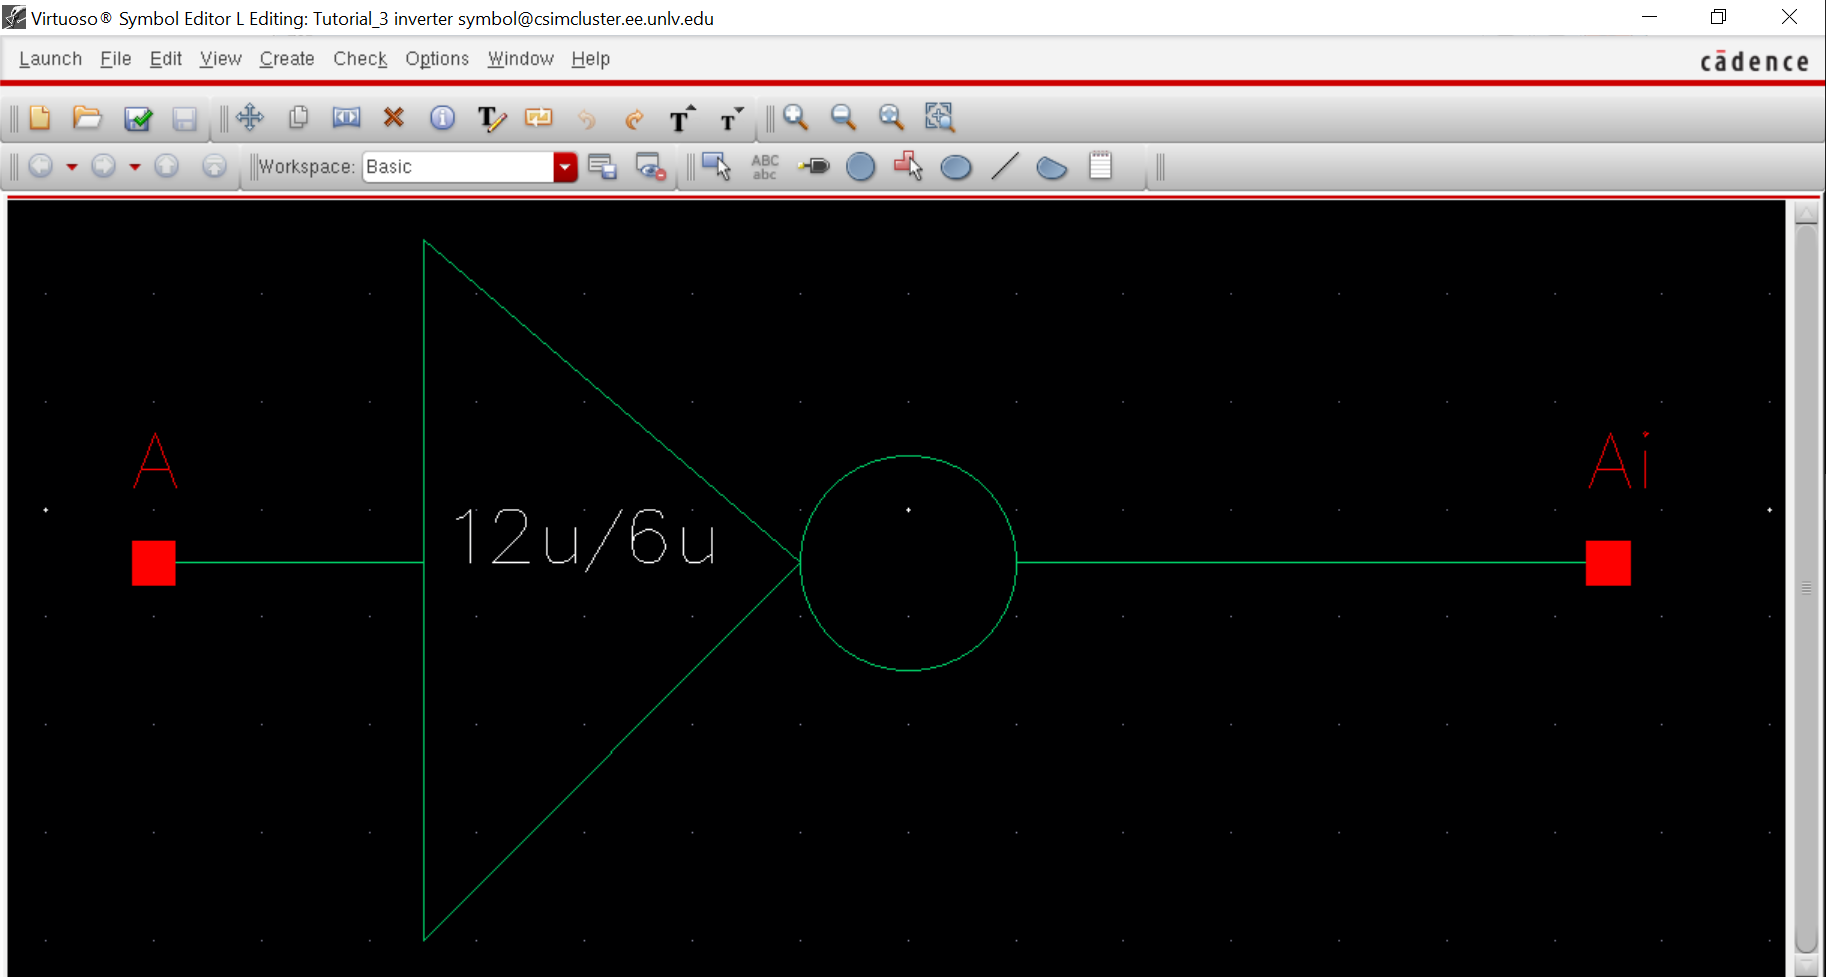
Task: Open the Create menu
Action: tap(287, 59)
